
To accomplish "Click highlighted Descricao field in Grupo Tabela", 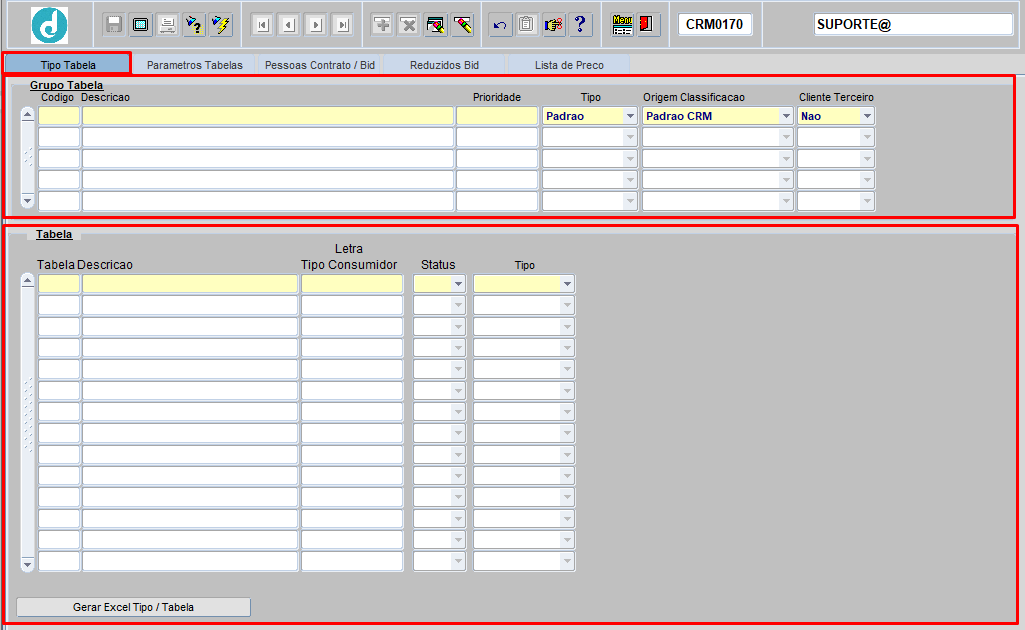I will point(267,116).
